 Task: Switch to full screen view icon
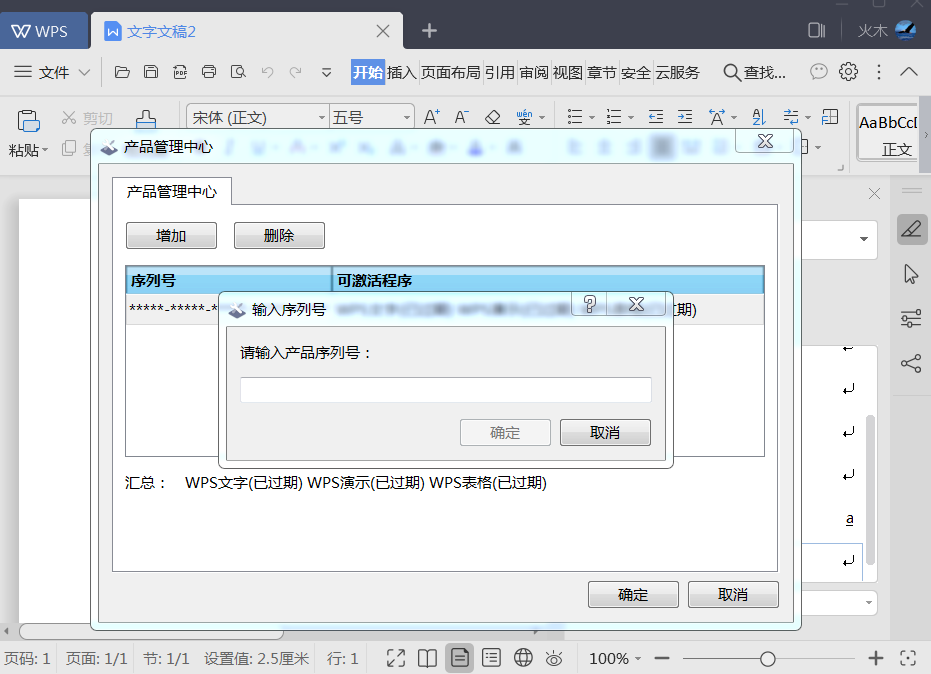[395, 658]
